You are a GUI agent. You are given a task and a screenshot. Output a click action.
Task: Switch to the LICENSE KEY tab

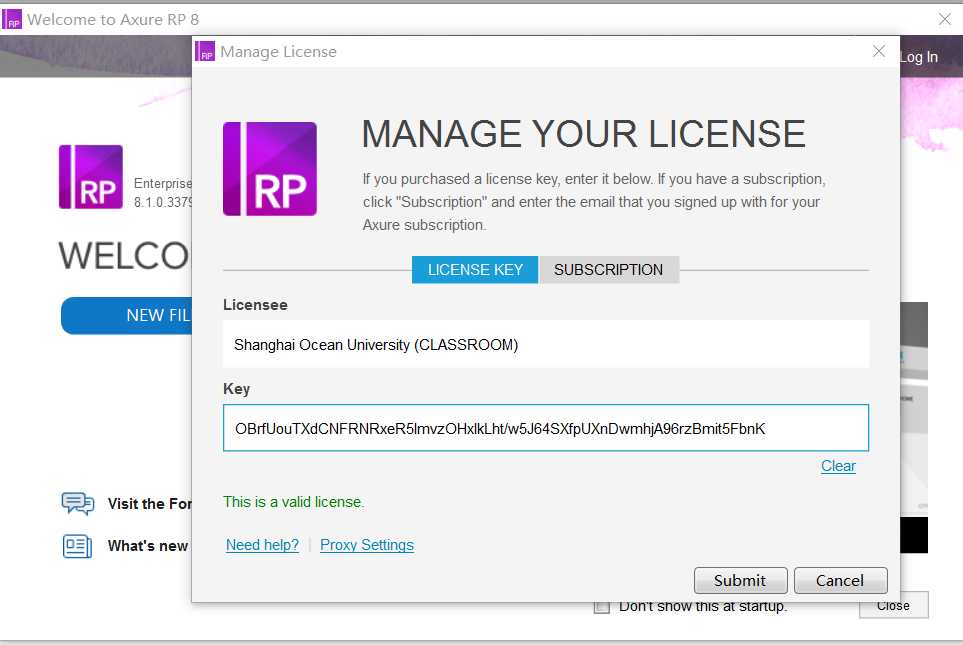tap(475, 270)
